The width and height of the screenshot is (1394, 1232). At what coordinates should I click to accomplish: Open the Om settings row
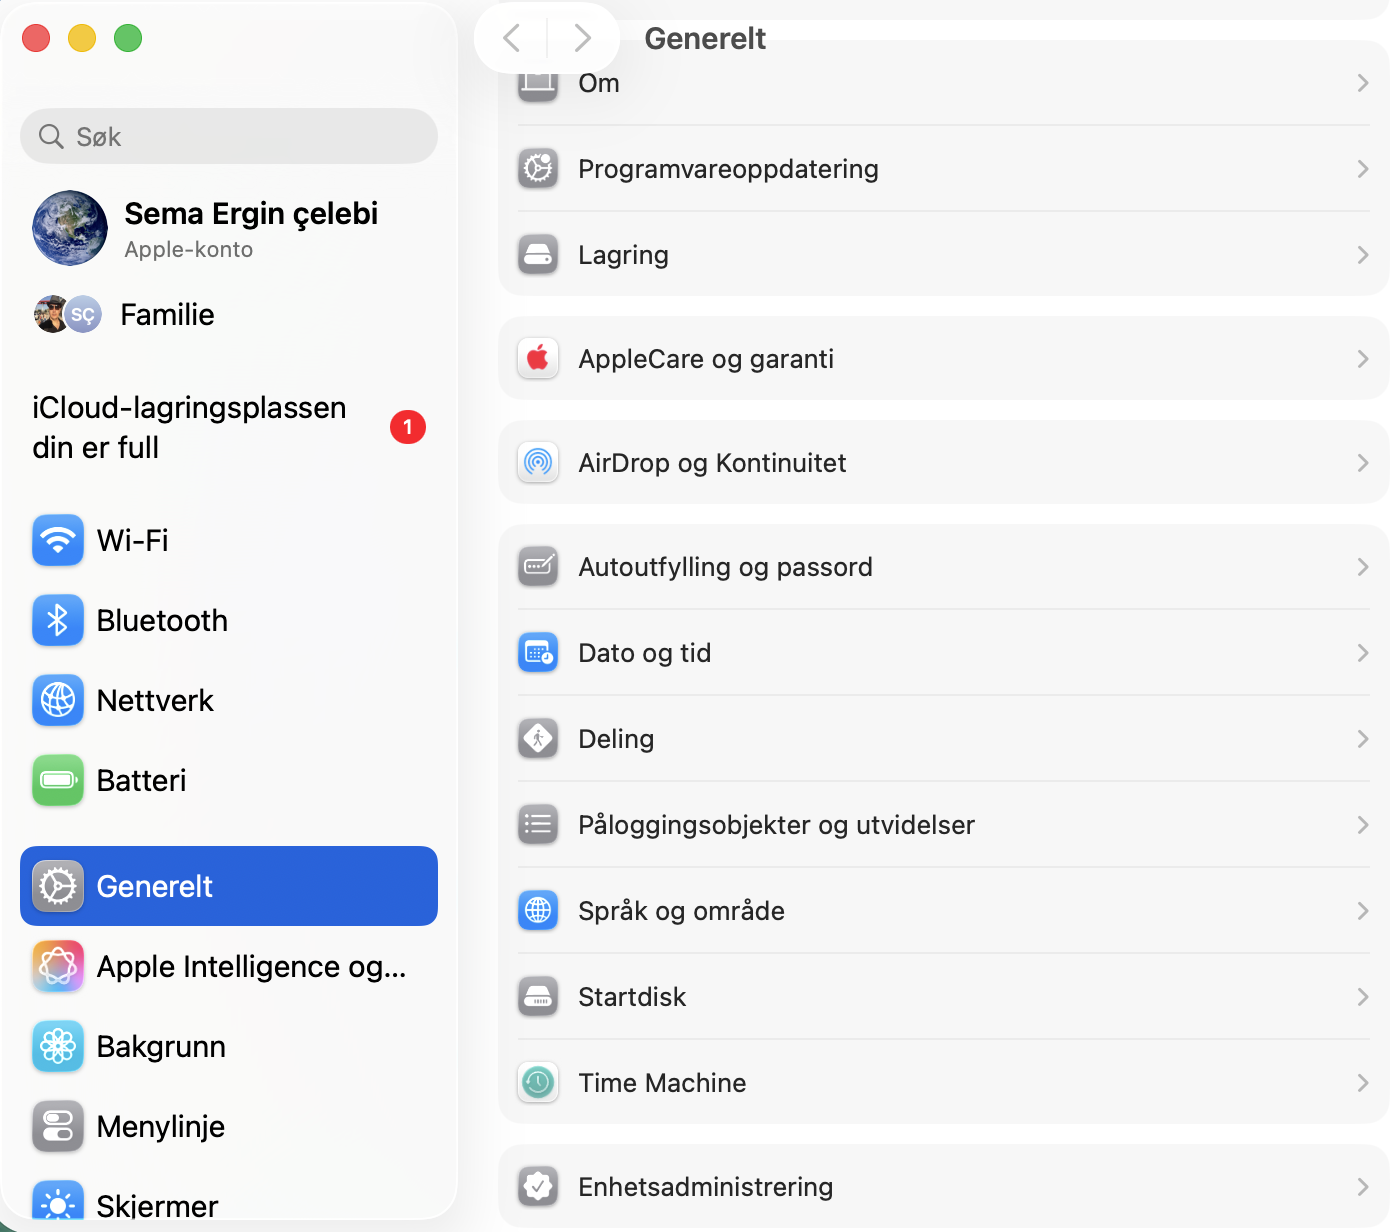(x=944, y=83)
